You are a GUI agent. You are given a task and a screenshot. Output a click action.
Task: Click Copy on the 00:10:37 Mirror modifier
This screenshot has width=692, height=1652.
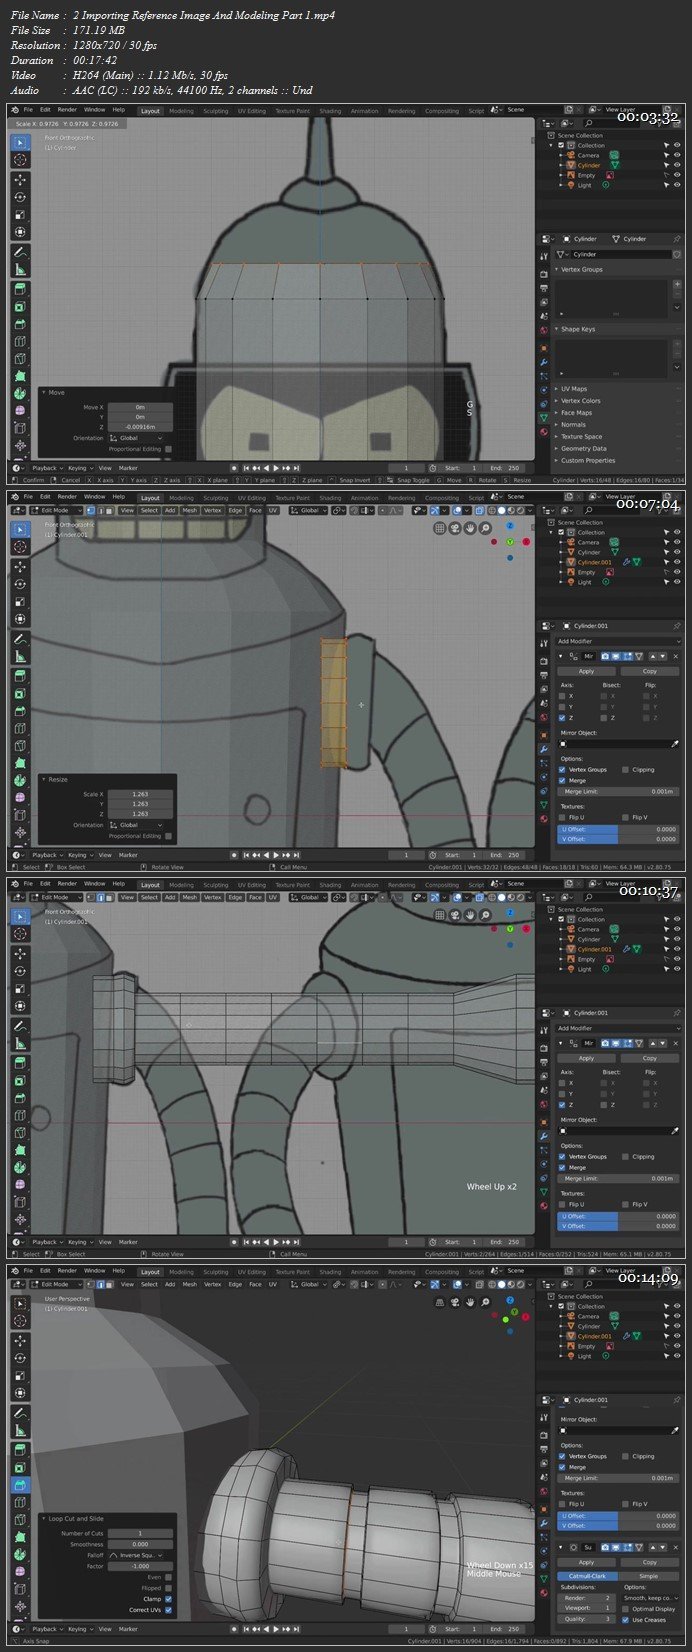pyautogui.click(x=650, y=1058)
